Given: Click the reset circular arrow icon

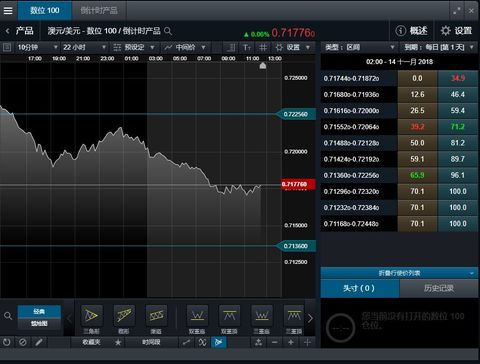Looking at the screenshot, I should [x=7, y=342].
